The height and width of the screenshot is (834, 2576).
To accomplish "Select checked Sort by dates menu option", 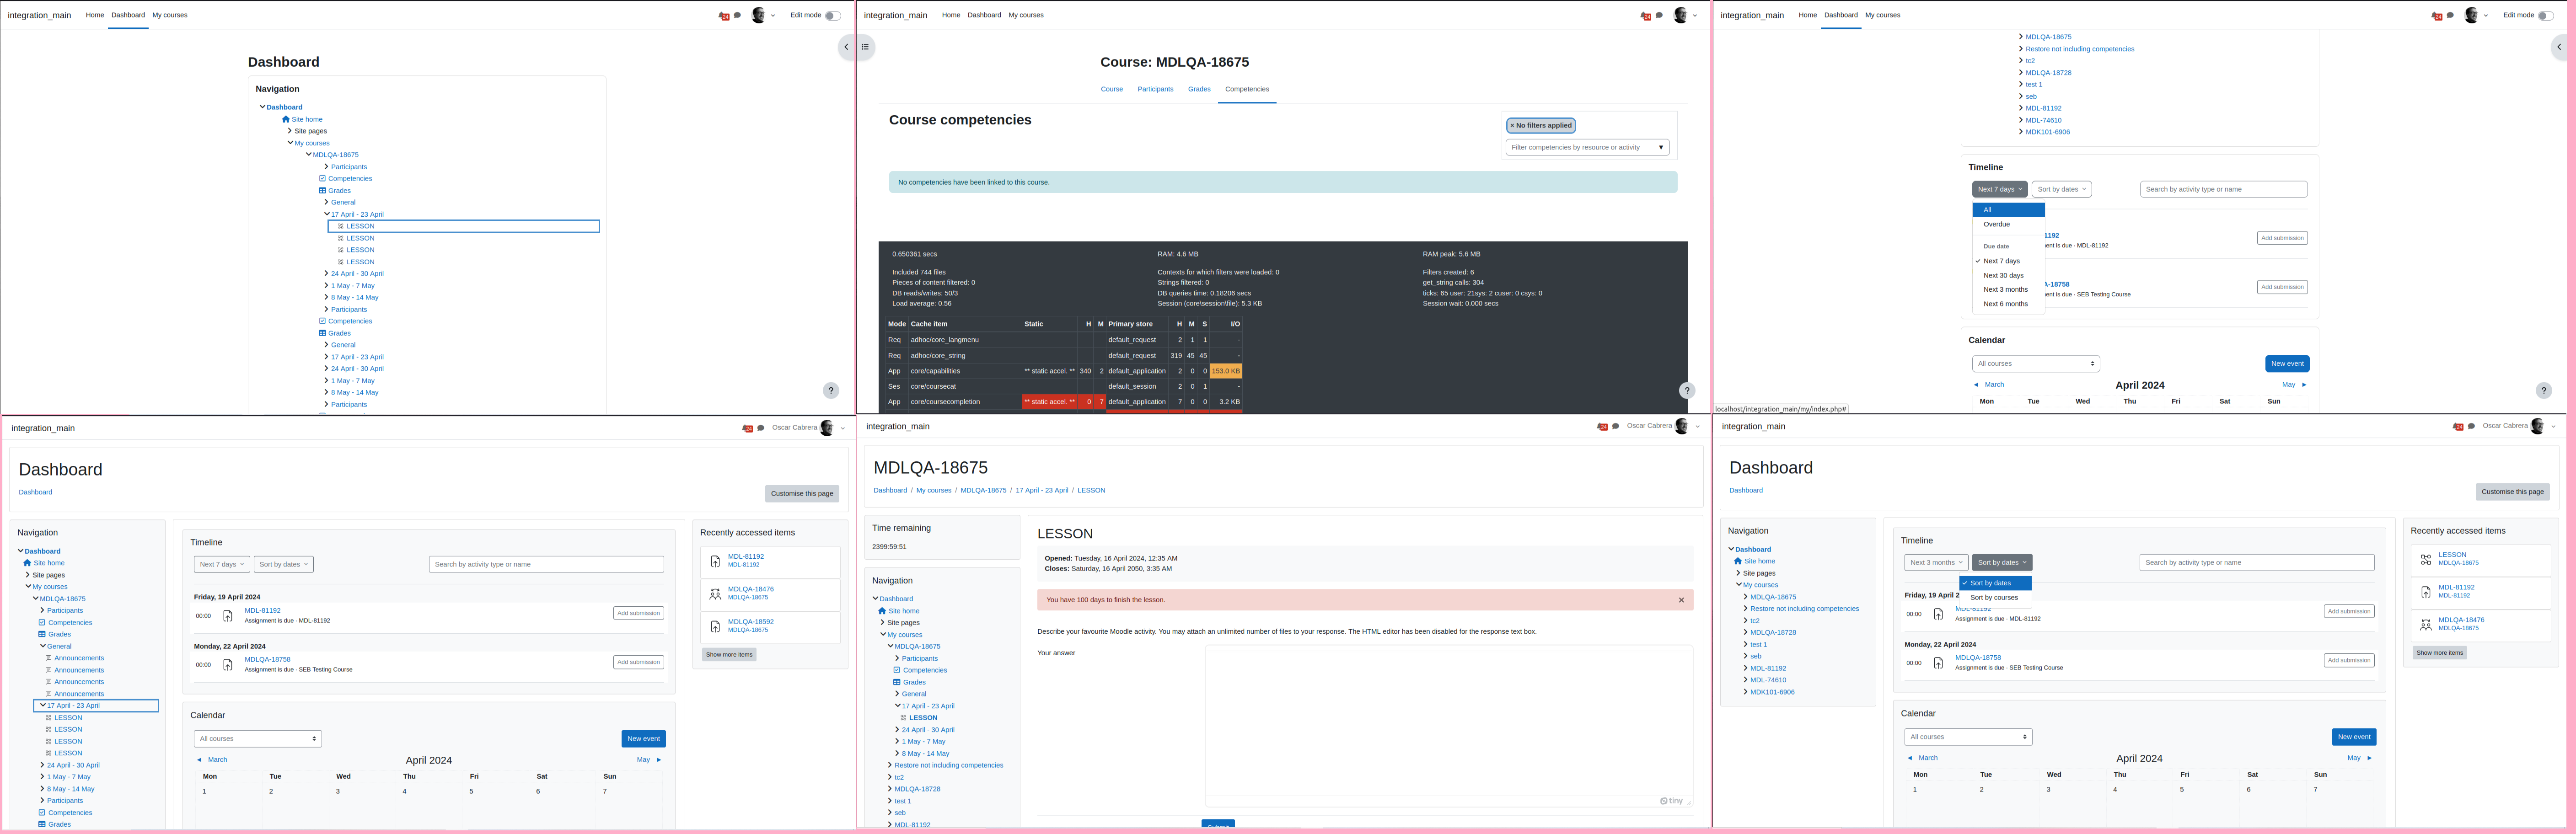I will (1995, 583).
